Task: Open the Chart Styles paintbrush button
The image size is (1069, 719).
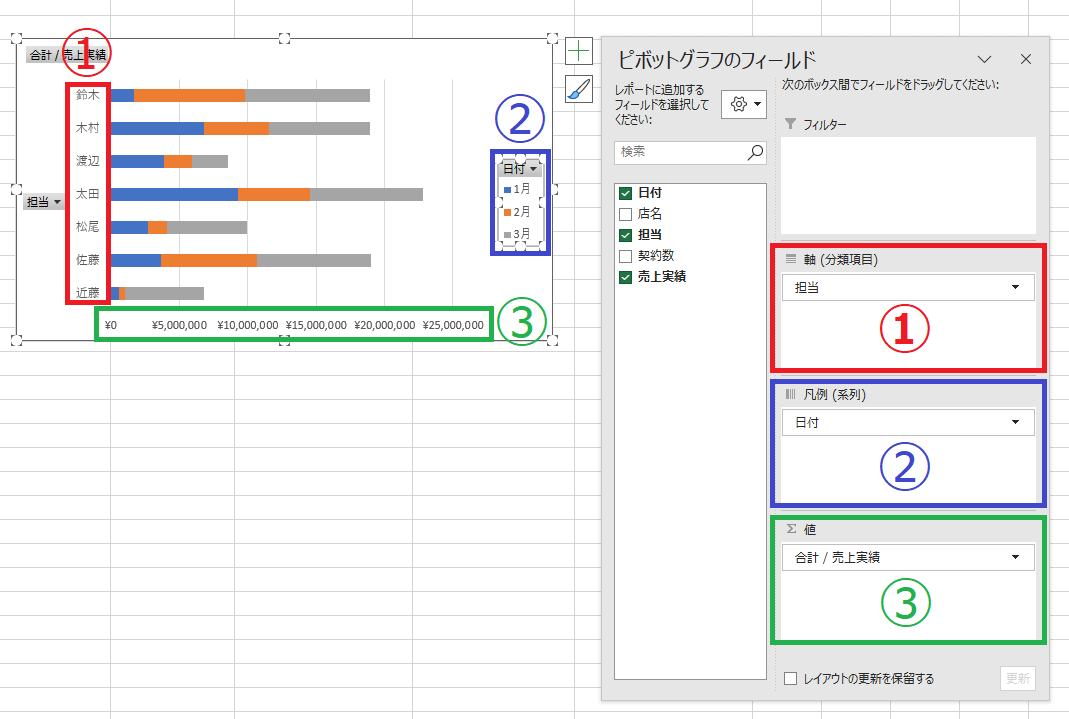Action: 579,88
